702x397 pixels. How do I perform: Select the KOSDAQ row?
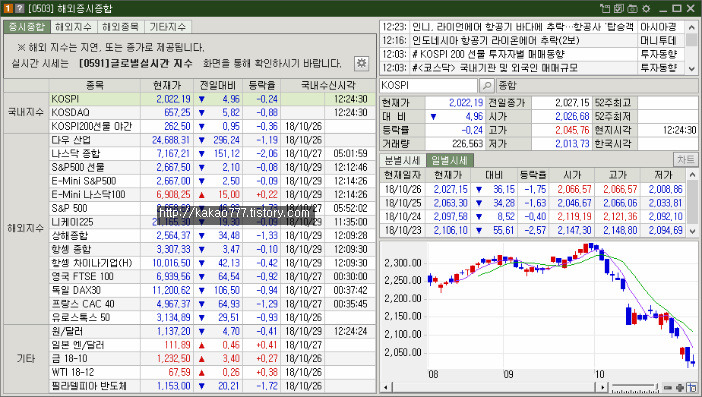click(212, 112)
